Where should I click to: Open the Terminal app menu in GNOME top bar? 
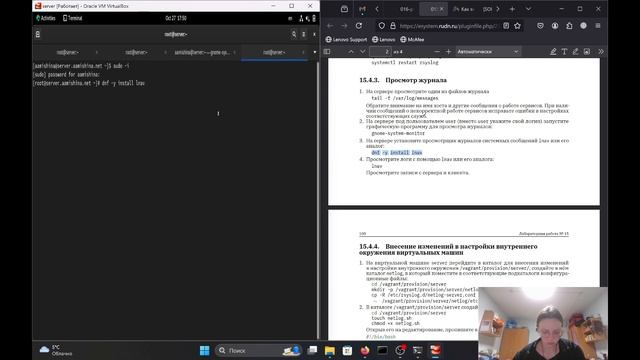pos(73,18)
